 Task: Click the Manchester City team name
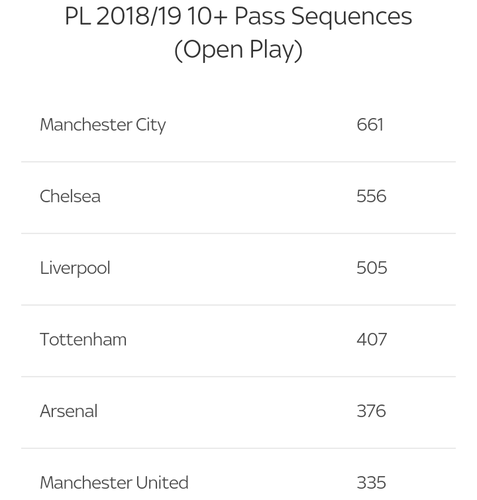[103, 125]
